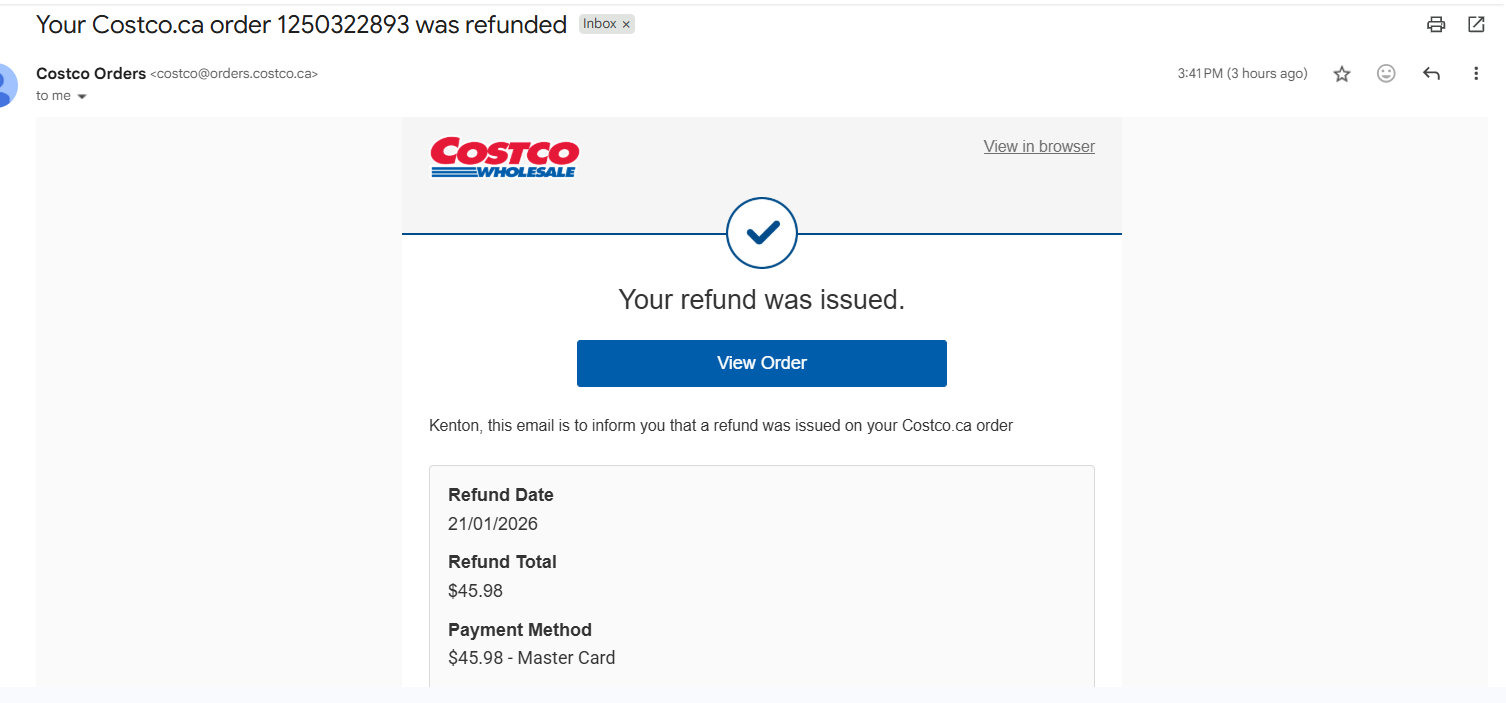Open the "View in browser" link
1506x703 pixels.
click(x=1039, y=146)
